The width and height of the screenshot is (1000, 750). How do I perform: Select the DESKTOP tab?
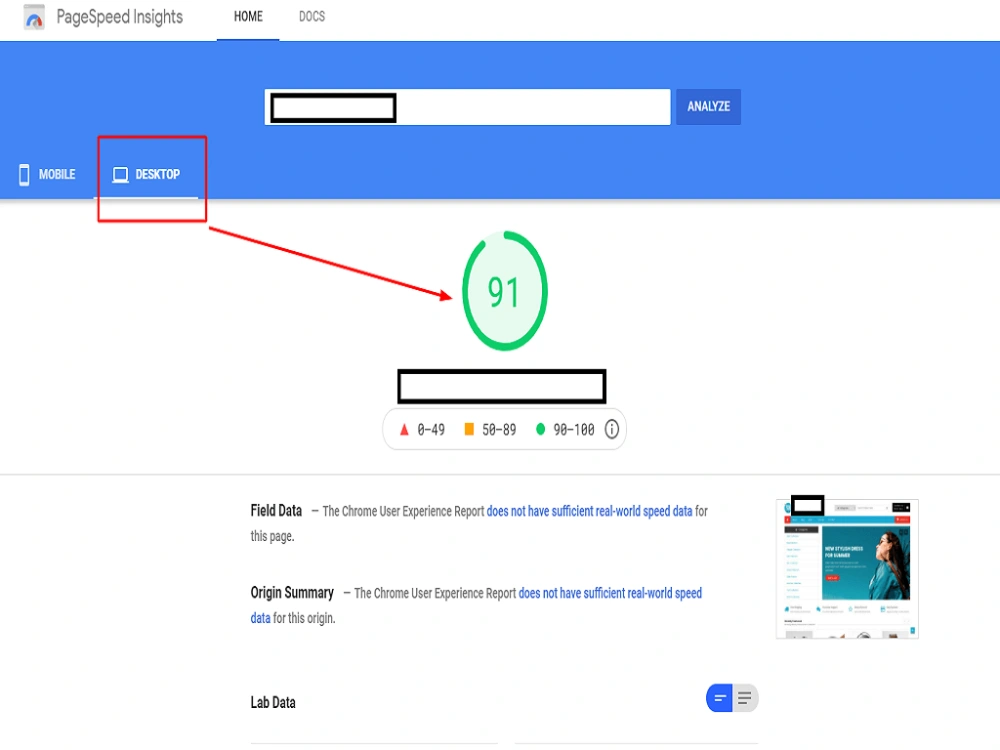(x=147, y=174)
